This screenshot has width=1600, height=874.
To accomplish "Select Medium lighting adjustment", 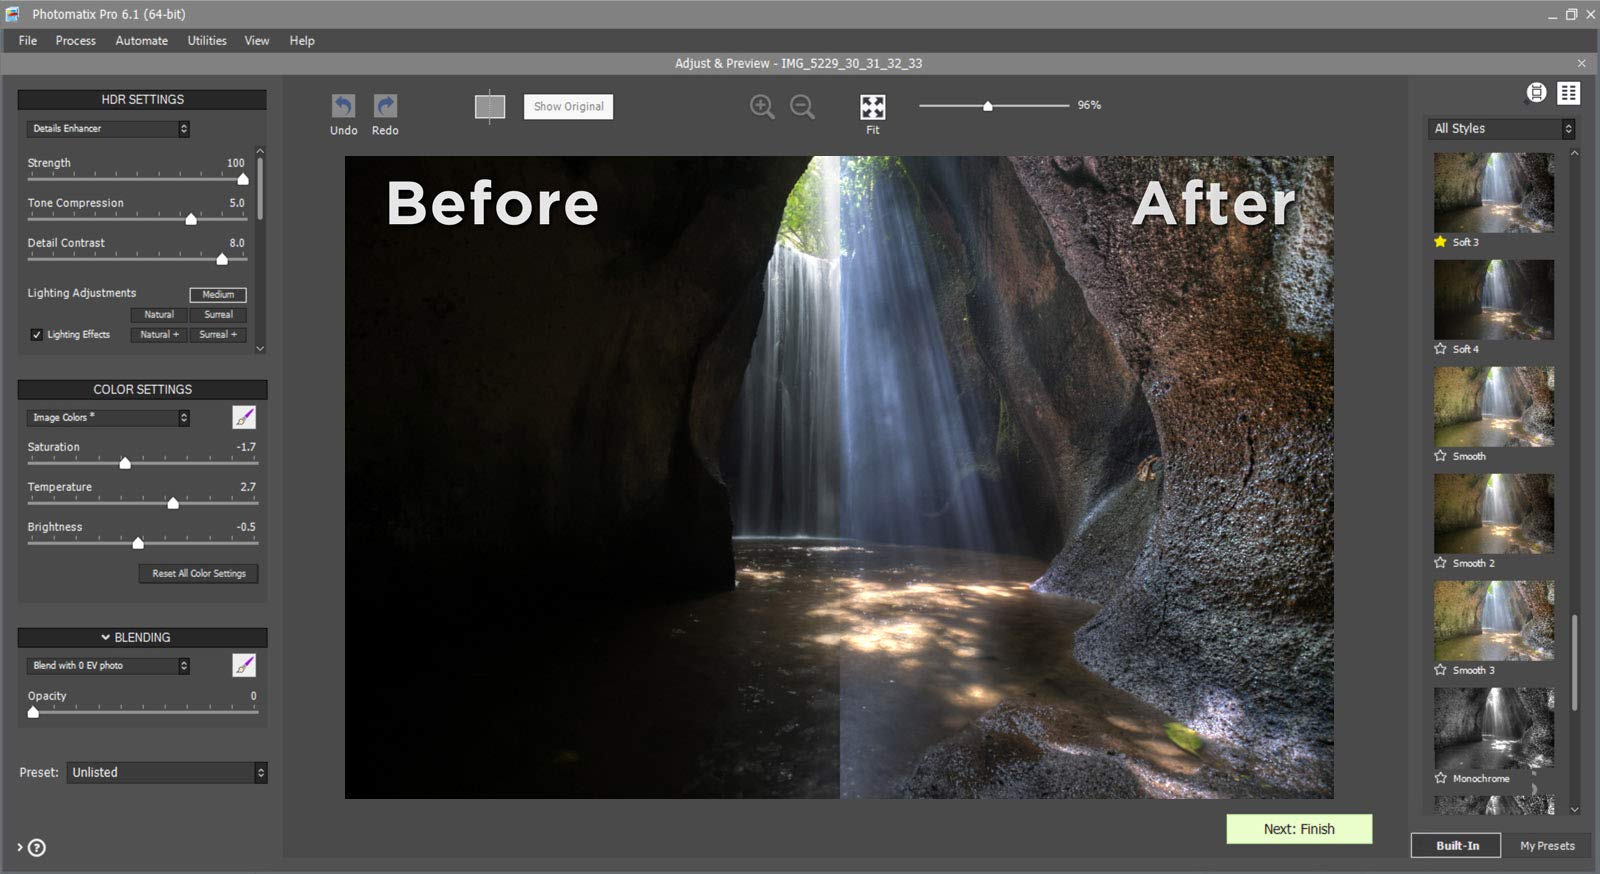I will point(218,294).
